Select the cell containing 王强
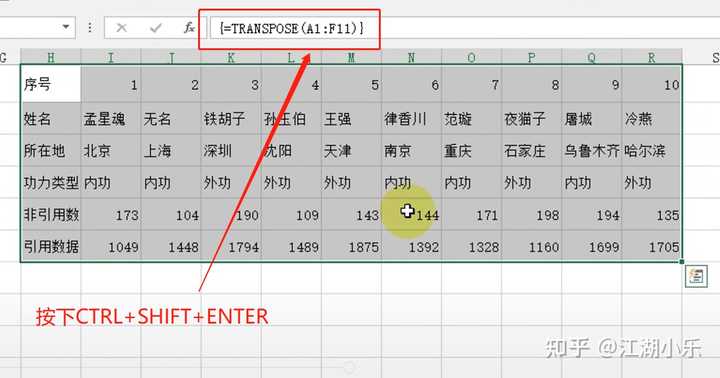Image resolution: width=720 pixels, height=378 pixels. [351, 118]
